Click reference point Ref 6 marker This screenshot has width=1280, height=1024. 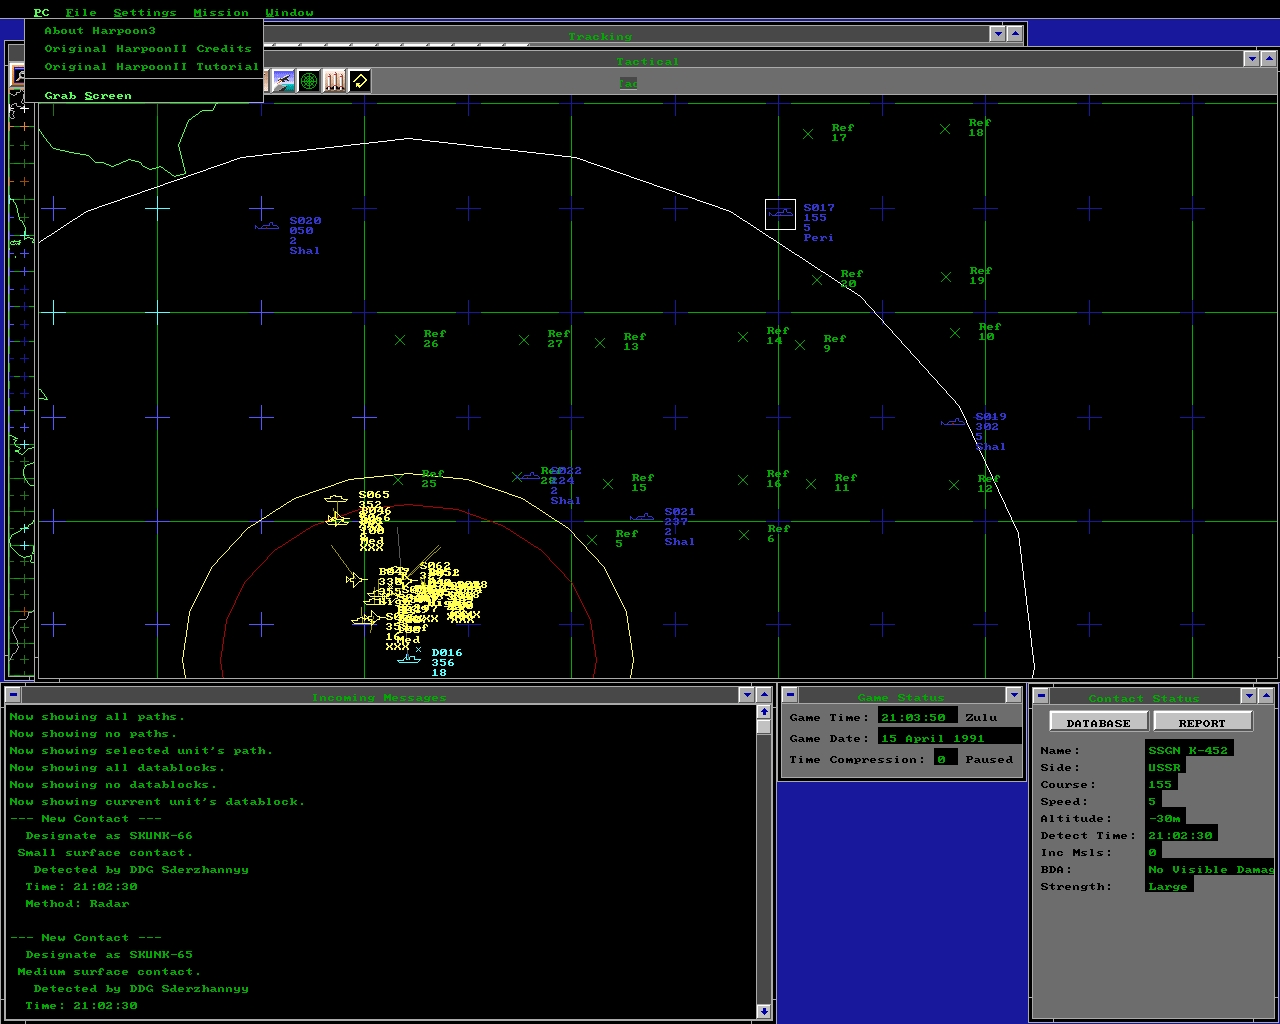pos(744,535)
